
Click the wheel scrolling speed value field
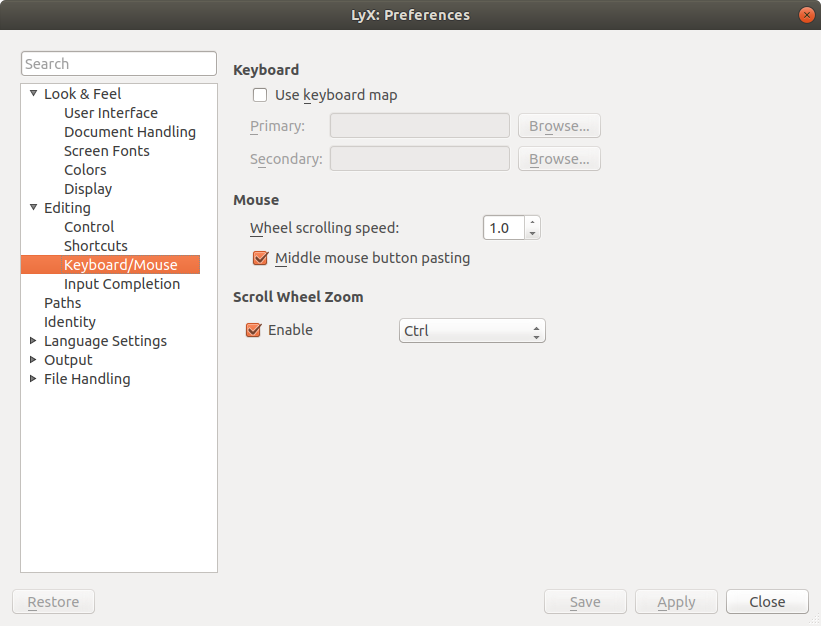point(503,228)
